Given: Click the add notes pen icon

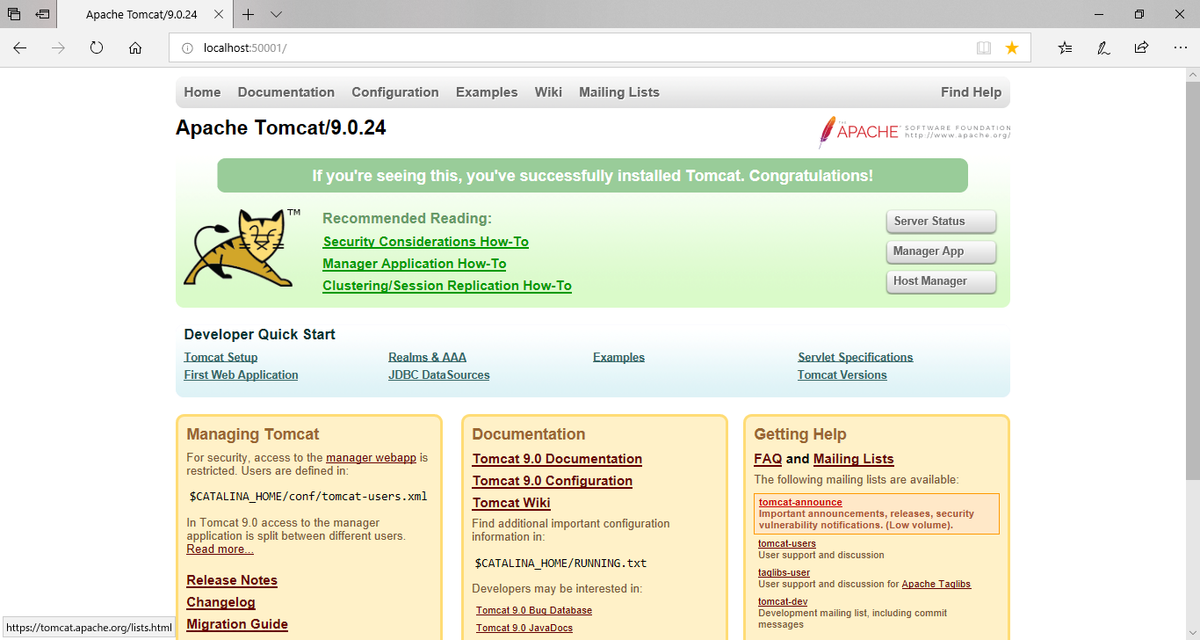Looking at the screenshot, I should 1104,47.
